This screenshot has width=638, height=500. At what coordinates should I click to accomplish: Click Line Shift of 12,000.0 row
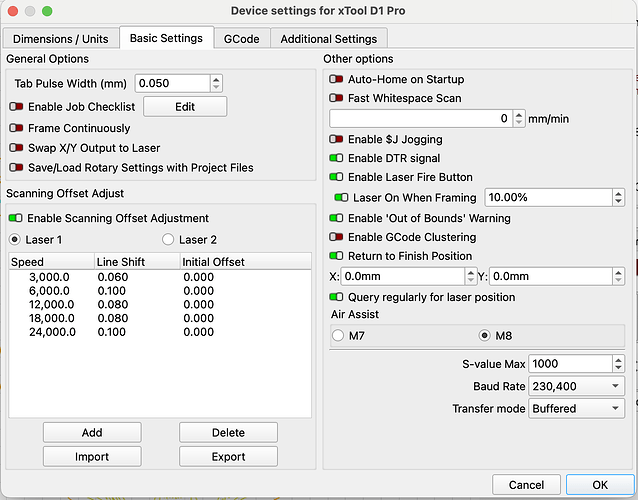tap(113, 305)
